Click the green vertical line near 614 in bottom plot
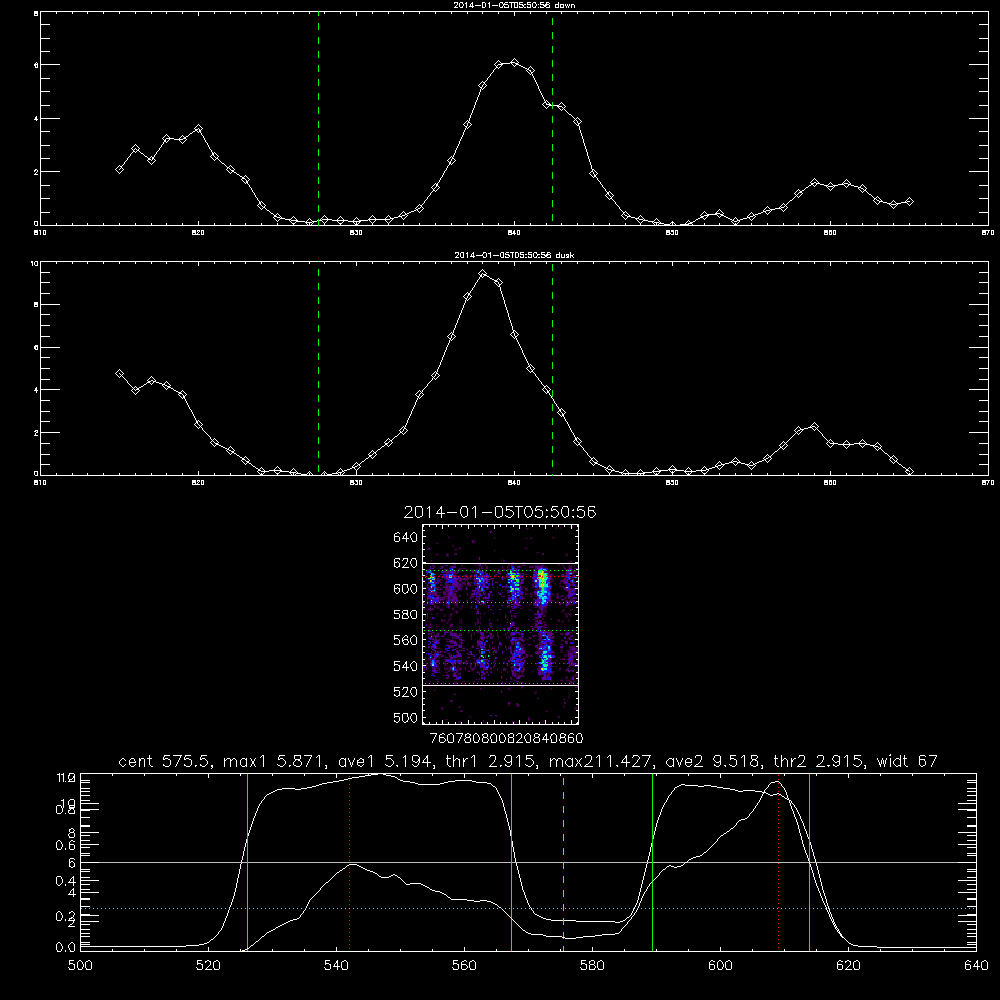1000x1000 pixels. tap(809, 861)
